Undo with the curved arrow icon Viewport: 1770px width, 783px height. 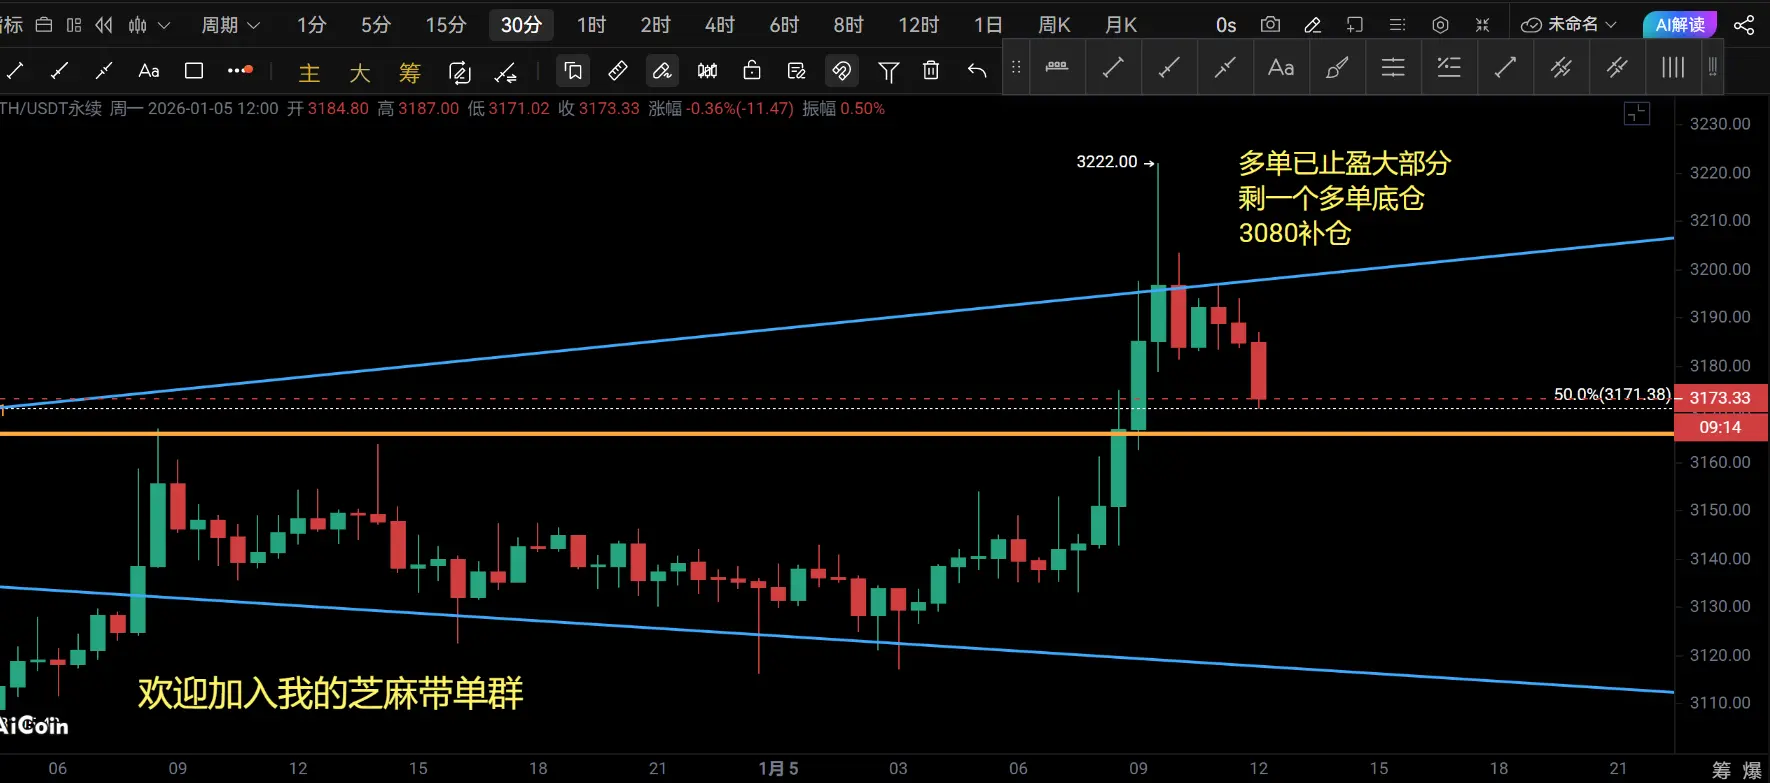[x=977, y=70]
